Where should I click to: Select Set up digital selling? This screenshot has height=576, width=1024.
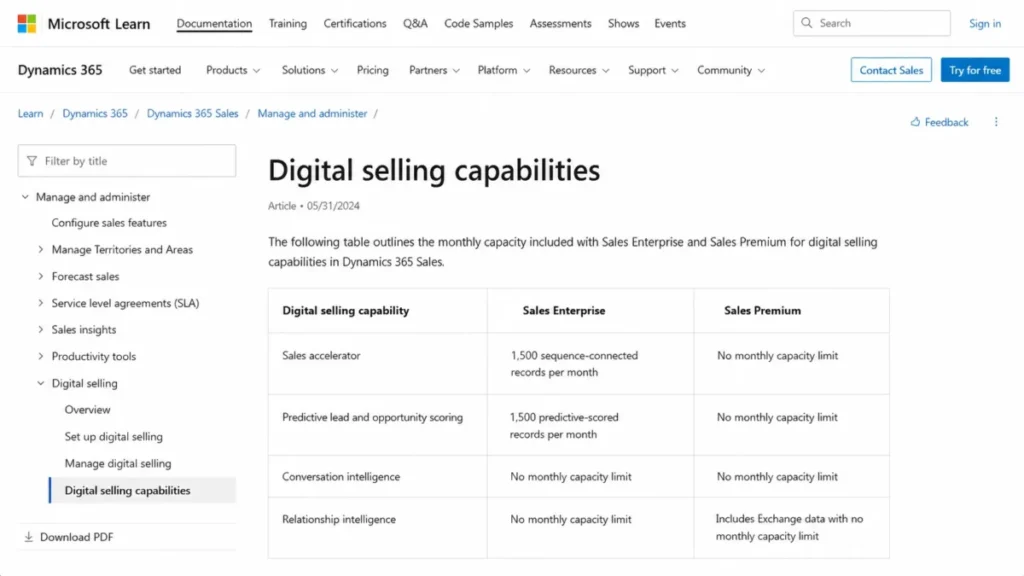pos(114,436)
